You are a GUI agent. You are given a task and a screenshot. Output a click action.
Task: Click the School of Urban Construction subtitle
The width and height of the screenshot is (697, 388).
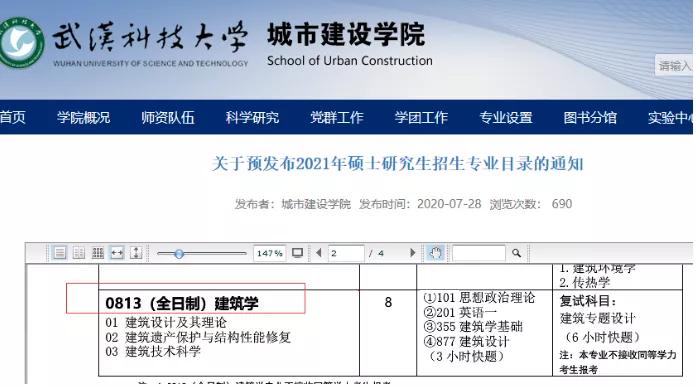[x=350, y=61]
